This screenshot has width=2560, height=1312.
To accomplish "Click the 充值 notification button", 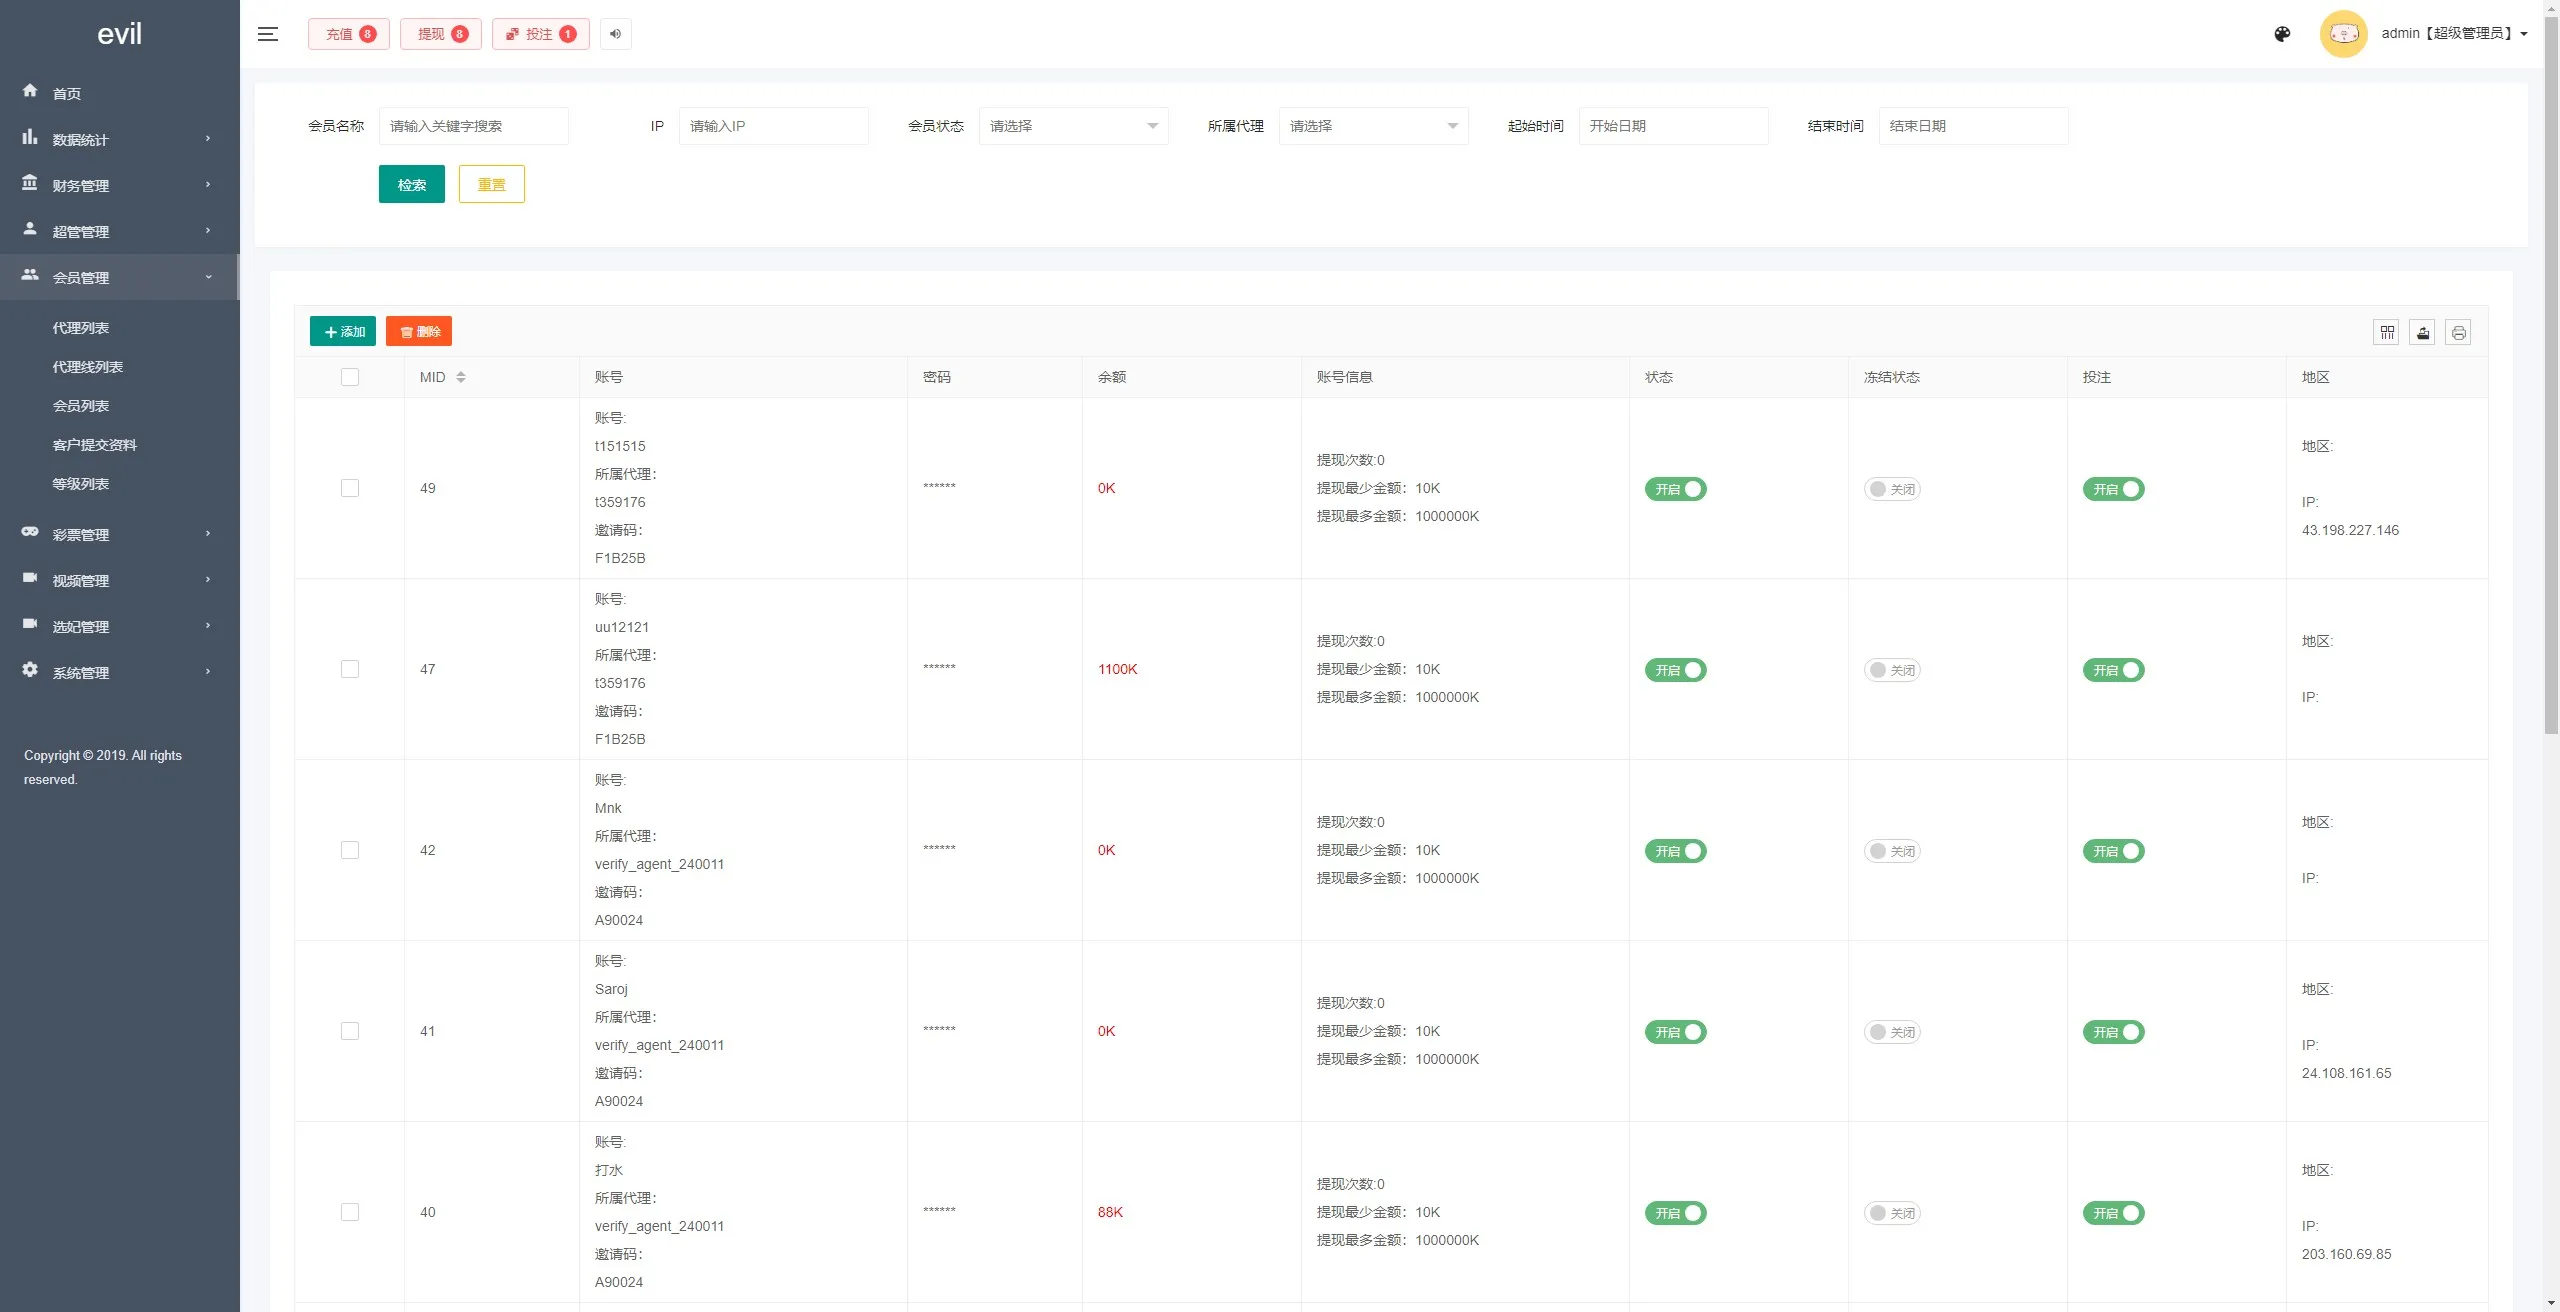I will click(349, 34).
